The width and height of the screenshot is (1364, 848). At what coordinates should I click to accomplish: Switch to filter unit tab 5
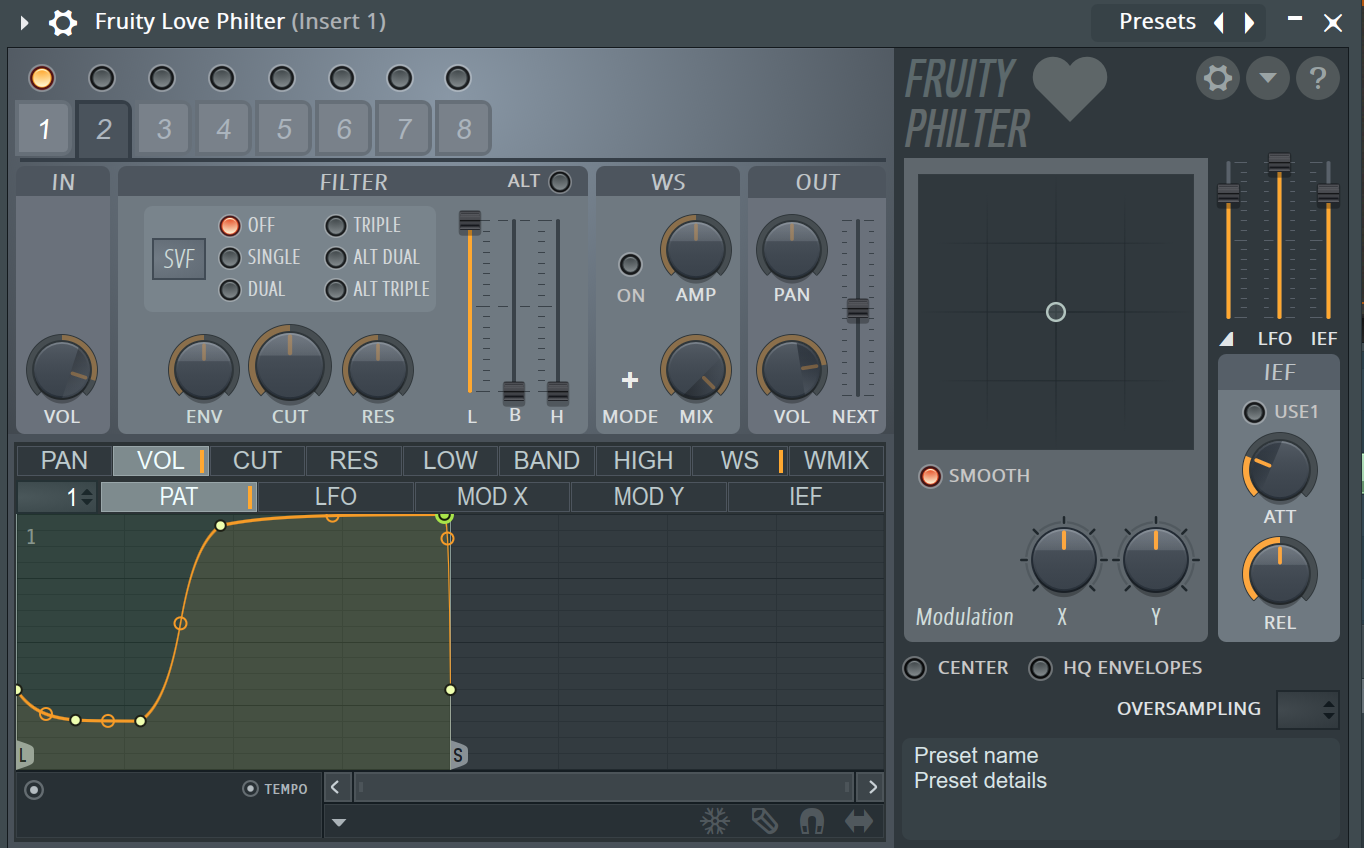pyautogui.click(x=284, y=129)
